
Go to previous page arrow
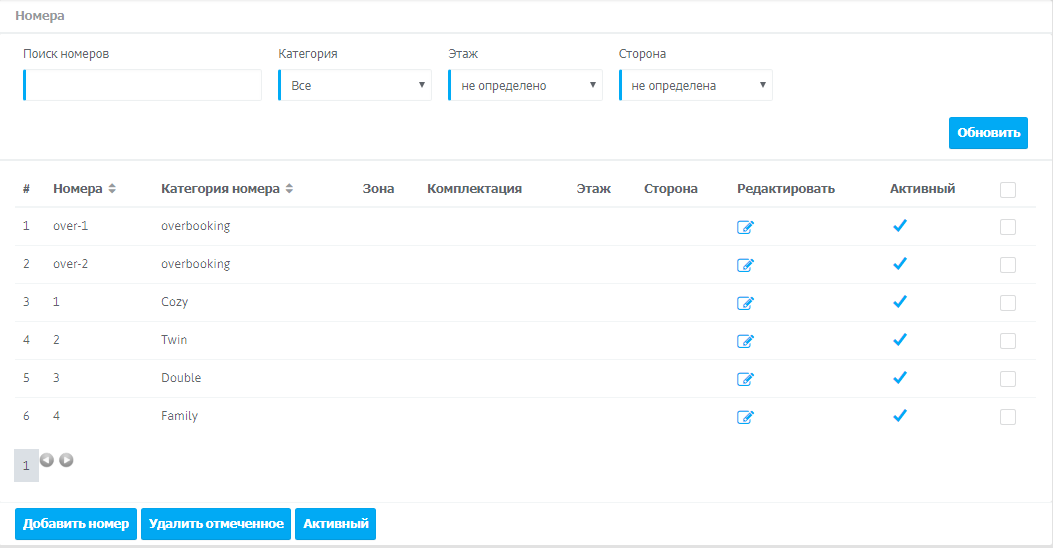click(x=47, y=461)
